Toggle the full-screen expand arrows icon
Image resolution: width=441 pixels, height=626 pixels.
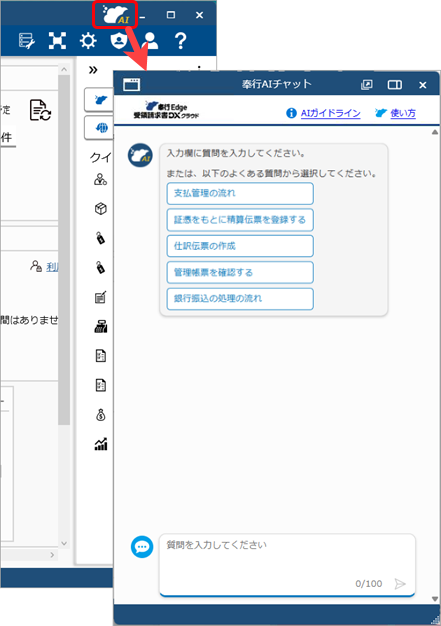pos(57,41)
